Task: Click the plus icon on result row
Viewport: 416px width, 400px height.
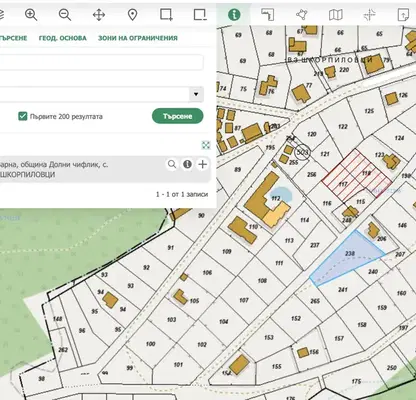Action: click(x=203, y=164)
